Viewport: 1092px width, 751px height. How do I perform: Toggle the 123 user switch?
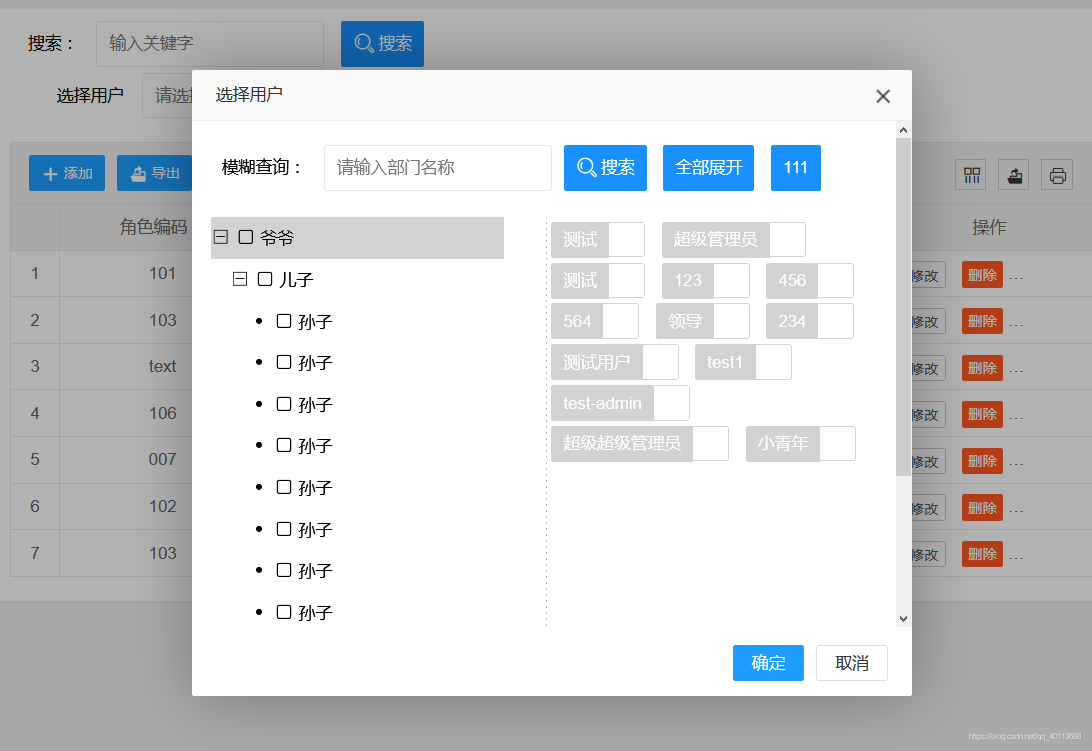(705, 281)
